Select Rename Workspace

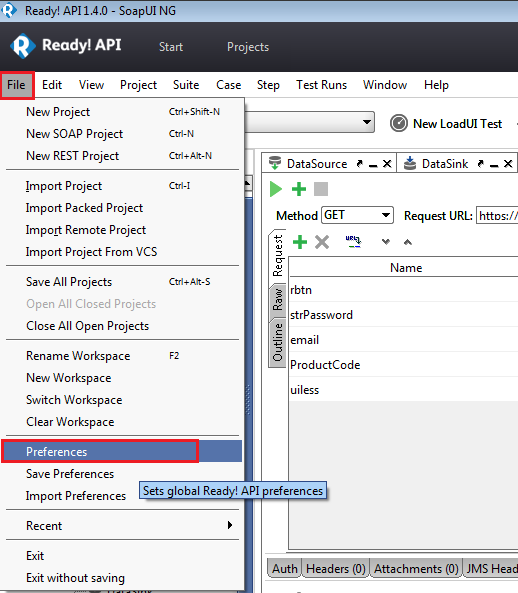tap(123, 356)
